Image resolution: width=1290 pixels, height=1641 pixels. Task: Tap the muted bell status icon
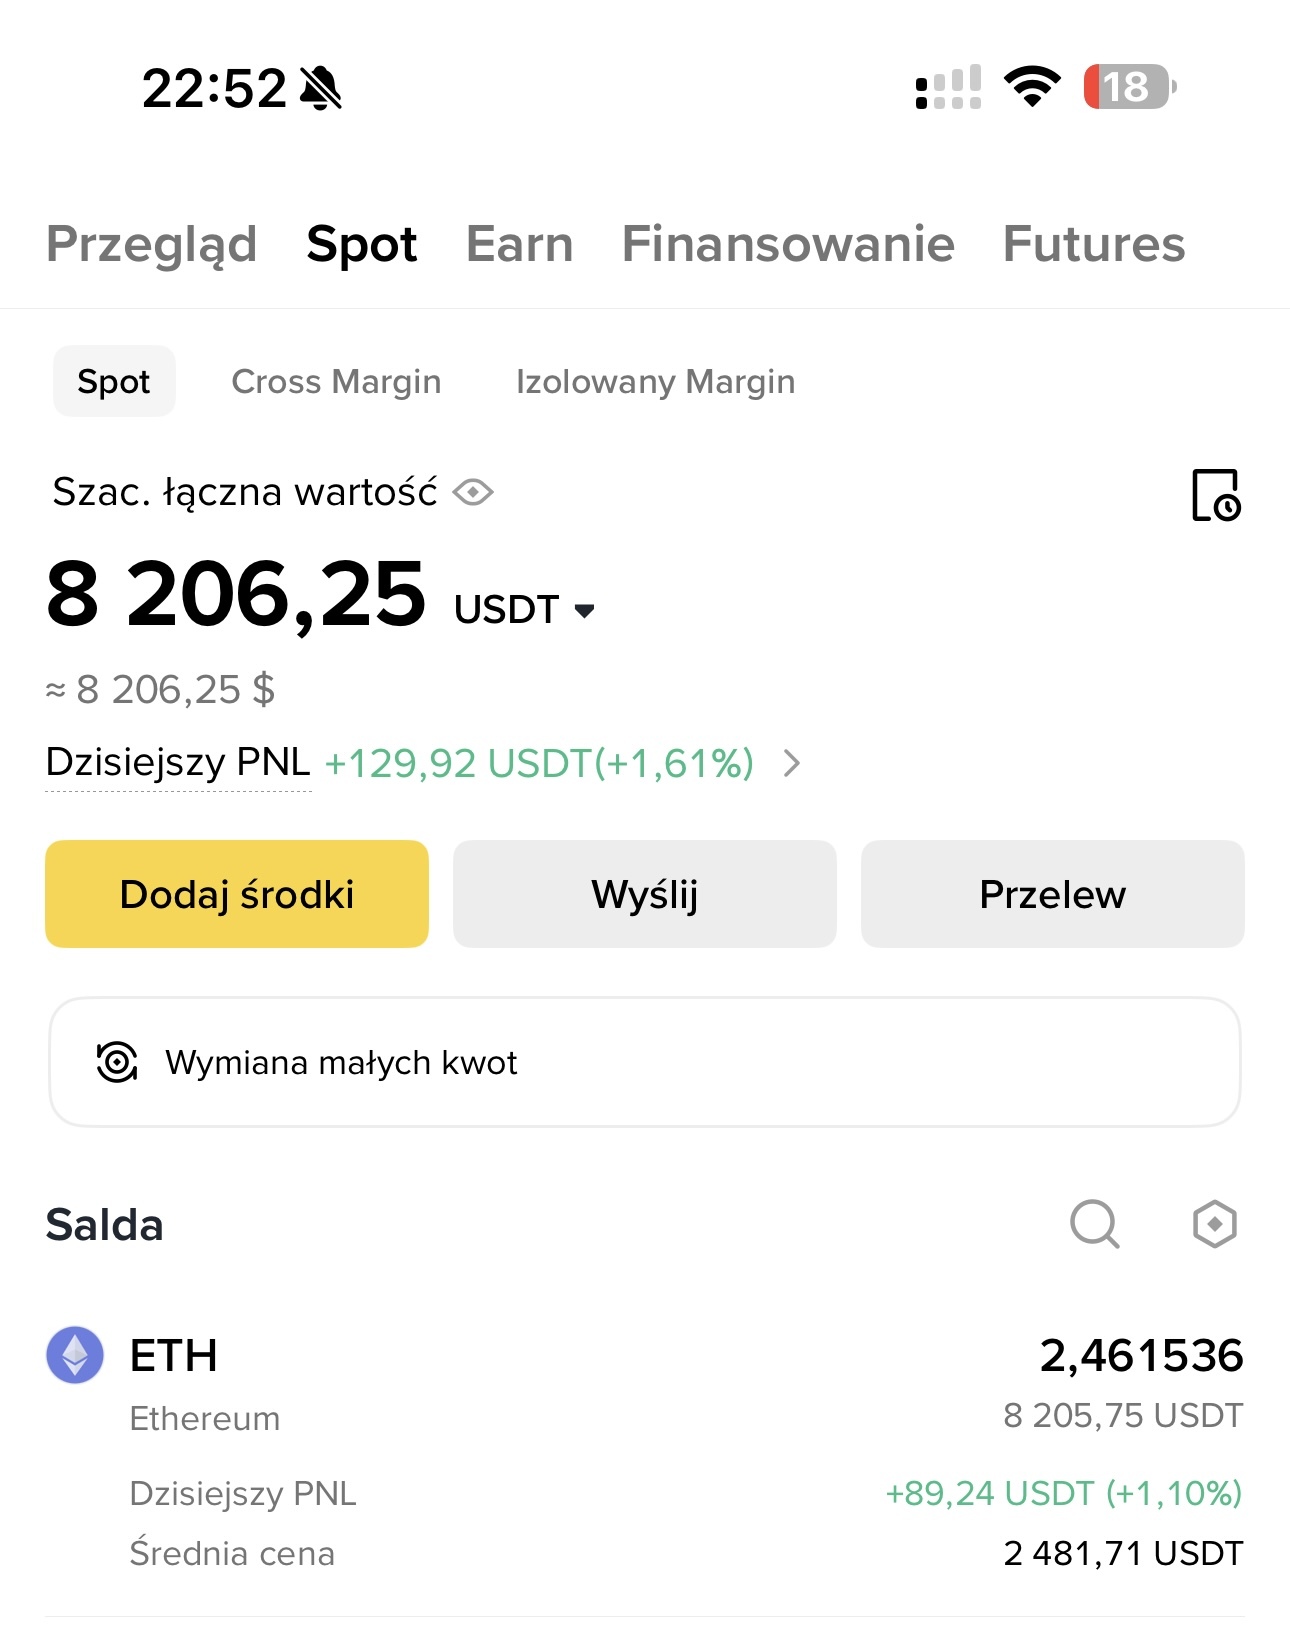(x=321, y=88)
